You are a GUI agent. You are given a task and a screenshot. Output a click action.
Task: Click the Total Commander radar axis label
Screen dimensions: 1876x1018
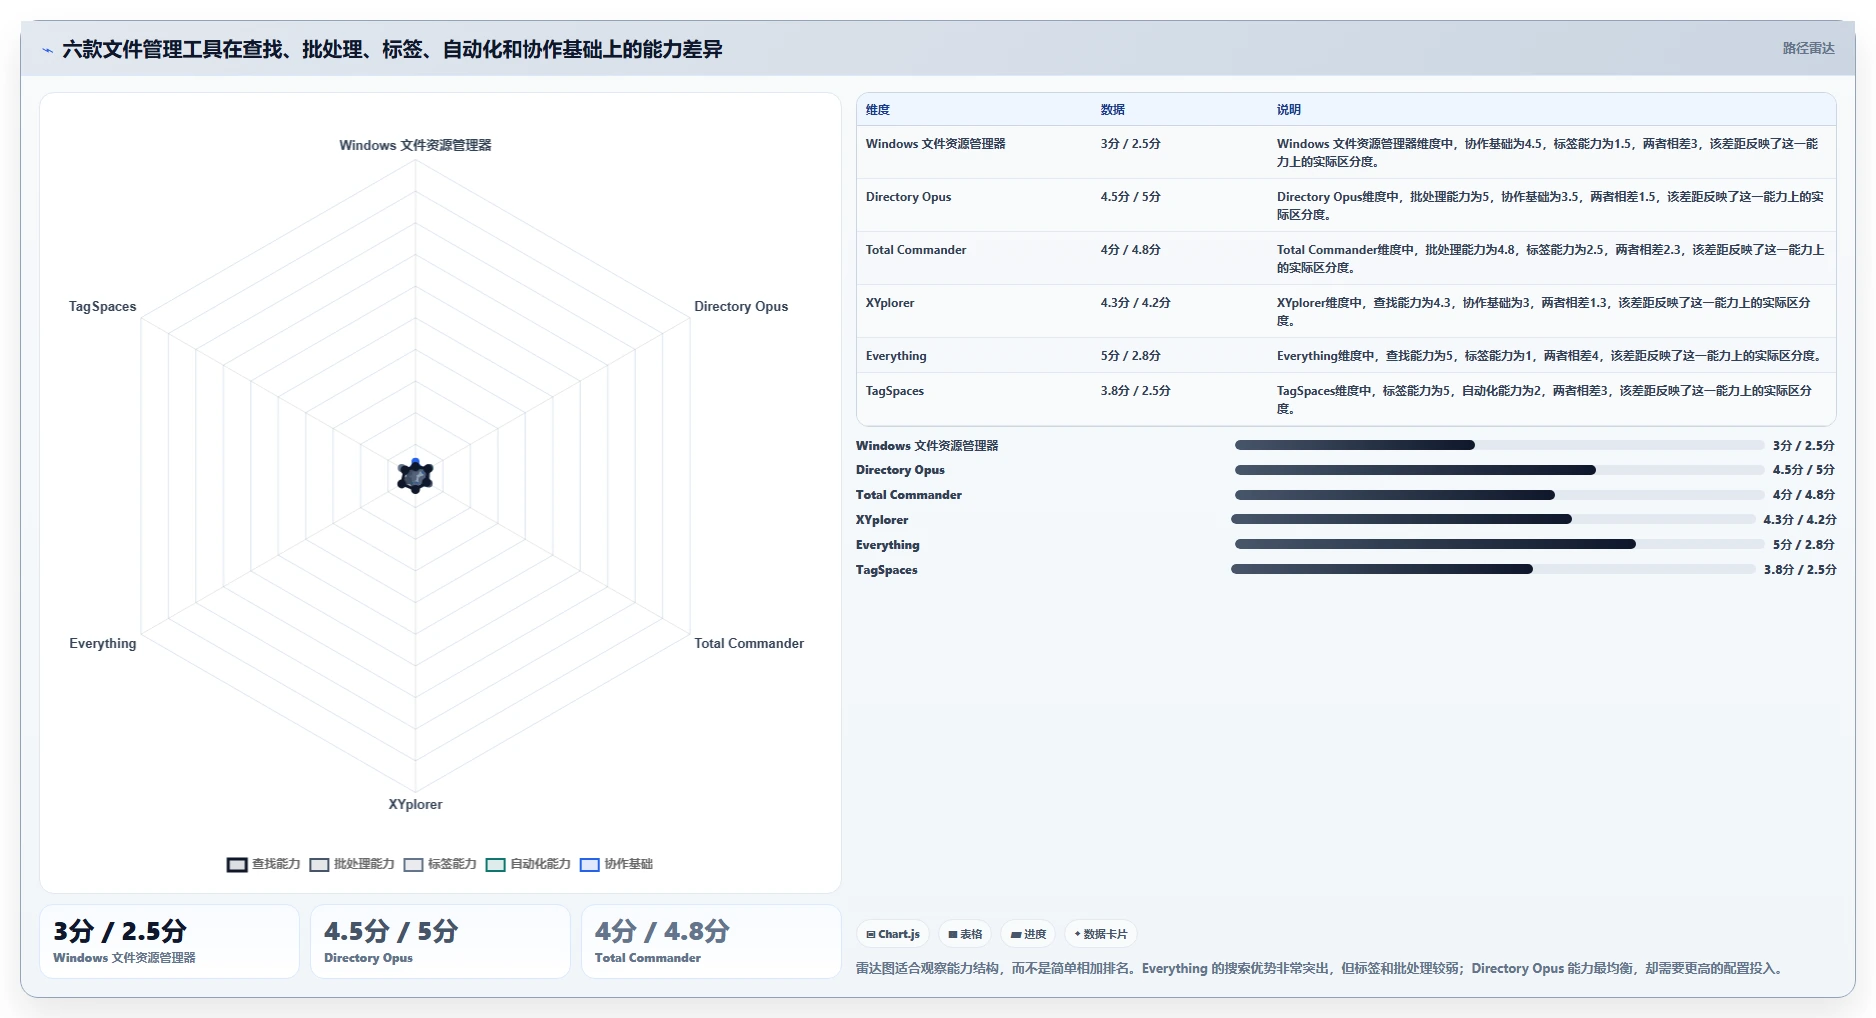[x=749, y=644]
